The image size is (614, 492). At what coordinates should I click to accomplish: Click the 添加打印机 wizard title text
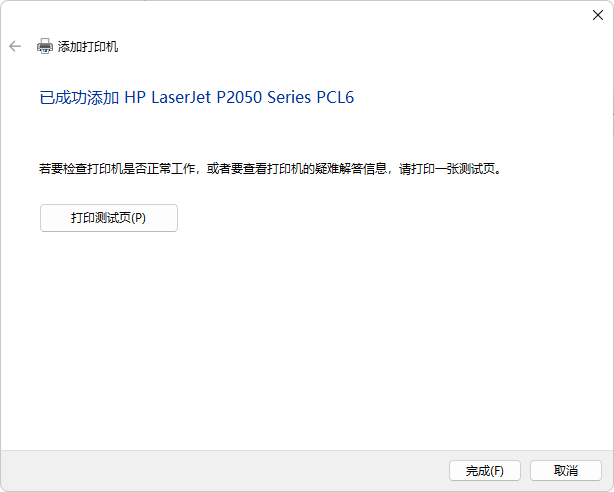pos(88,47)
